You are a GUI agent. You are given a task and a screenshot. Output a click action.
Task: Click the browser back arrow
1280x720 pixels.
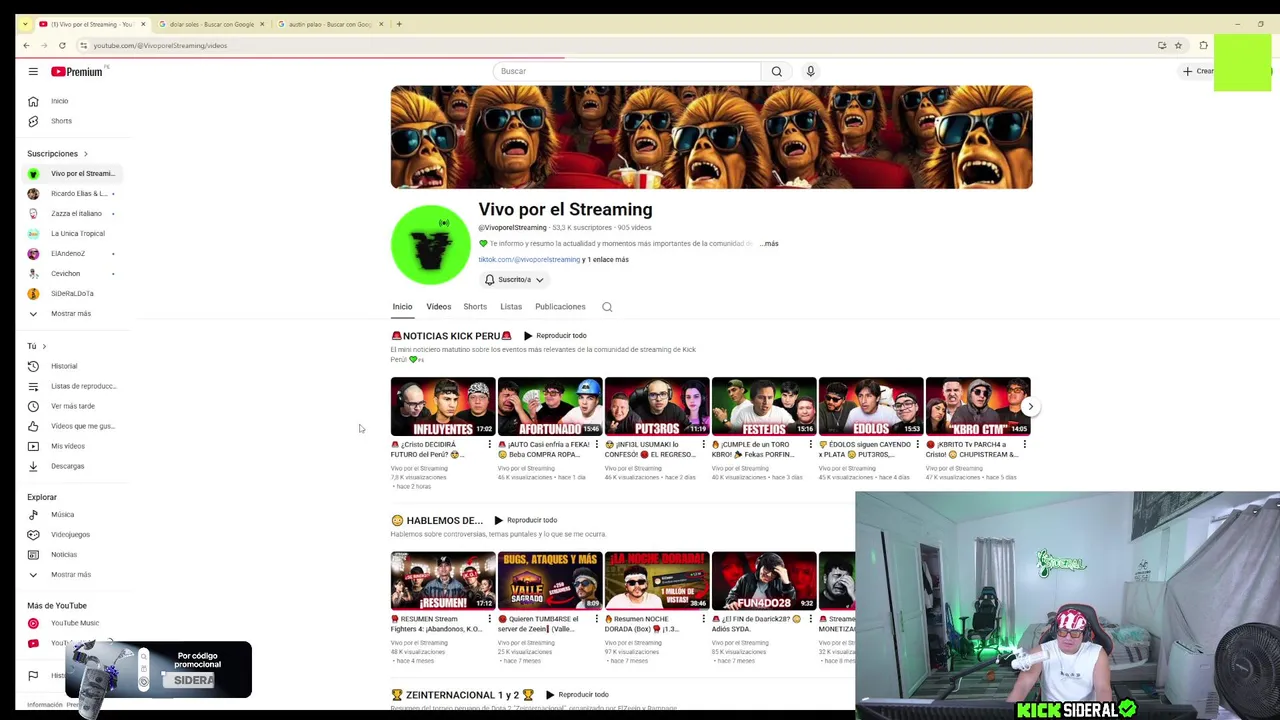[x=27, y=45]
